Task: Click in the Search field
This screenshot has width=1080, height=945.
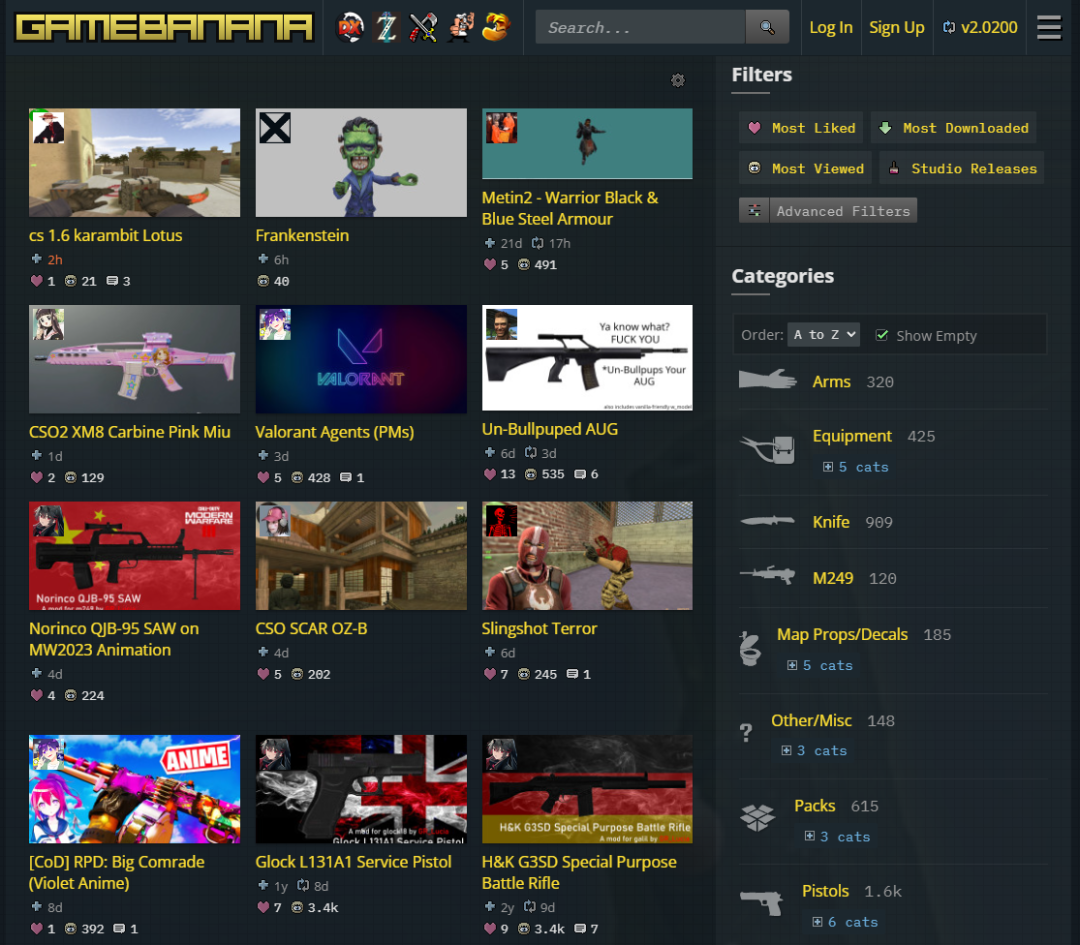Action: point(640,28)
